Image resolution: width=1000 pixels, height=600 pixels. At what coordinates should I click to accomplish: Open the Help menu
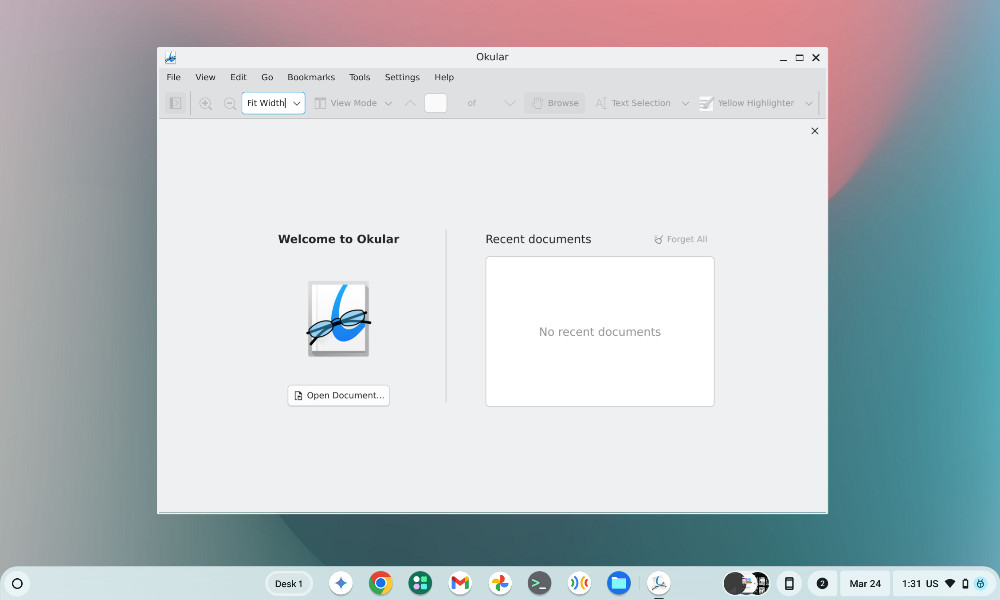(x=445, y=77)
